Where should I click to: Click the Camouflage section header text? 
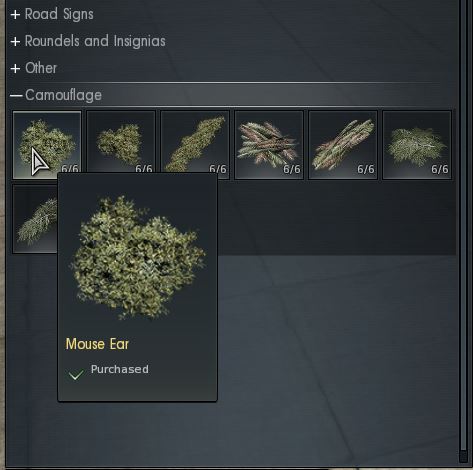(63, 95)
